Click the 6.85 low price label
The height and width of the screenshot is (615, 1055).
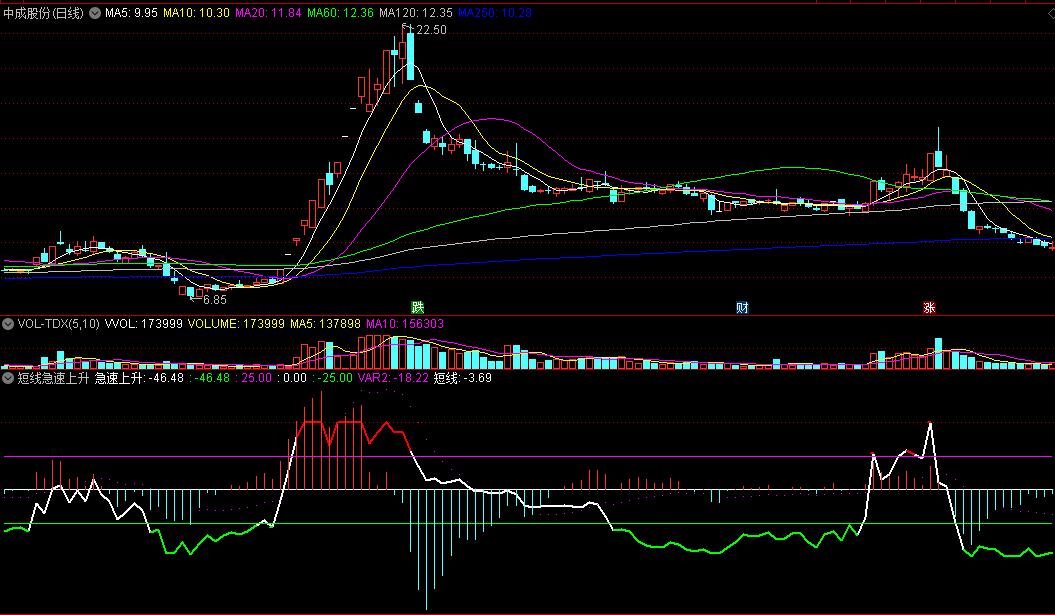point(215,299)
